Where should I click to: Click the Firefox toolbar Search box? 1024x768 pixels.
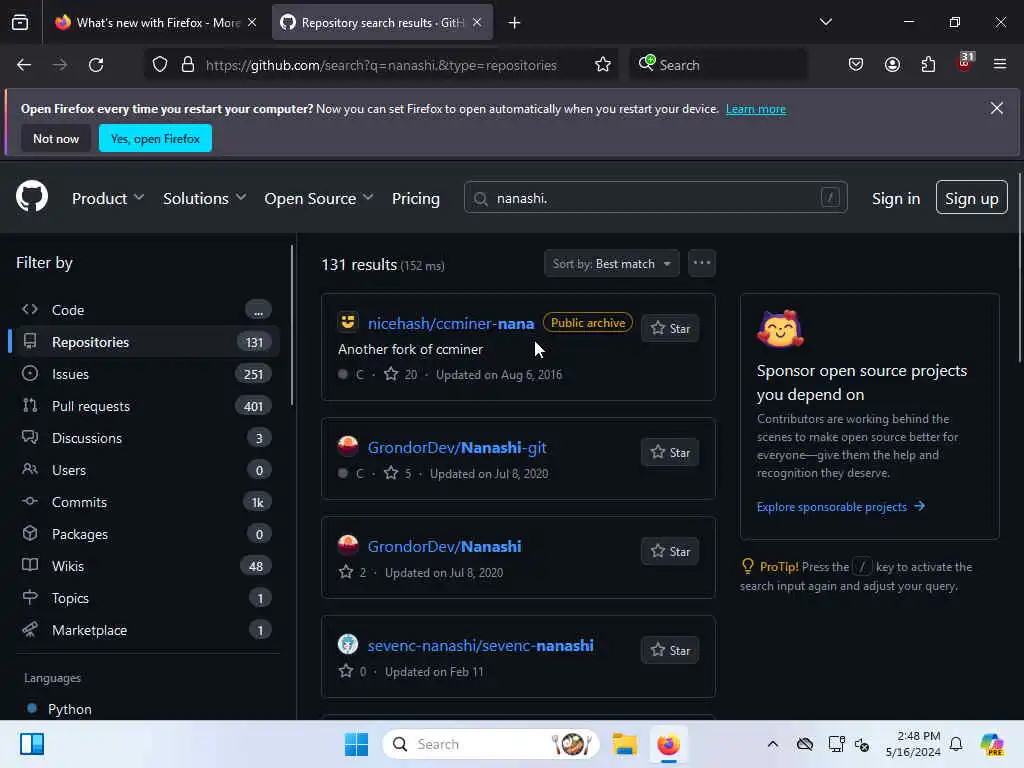point(718,65)
